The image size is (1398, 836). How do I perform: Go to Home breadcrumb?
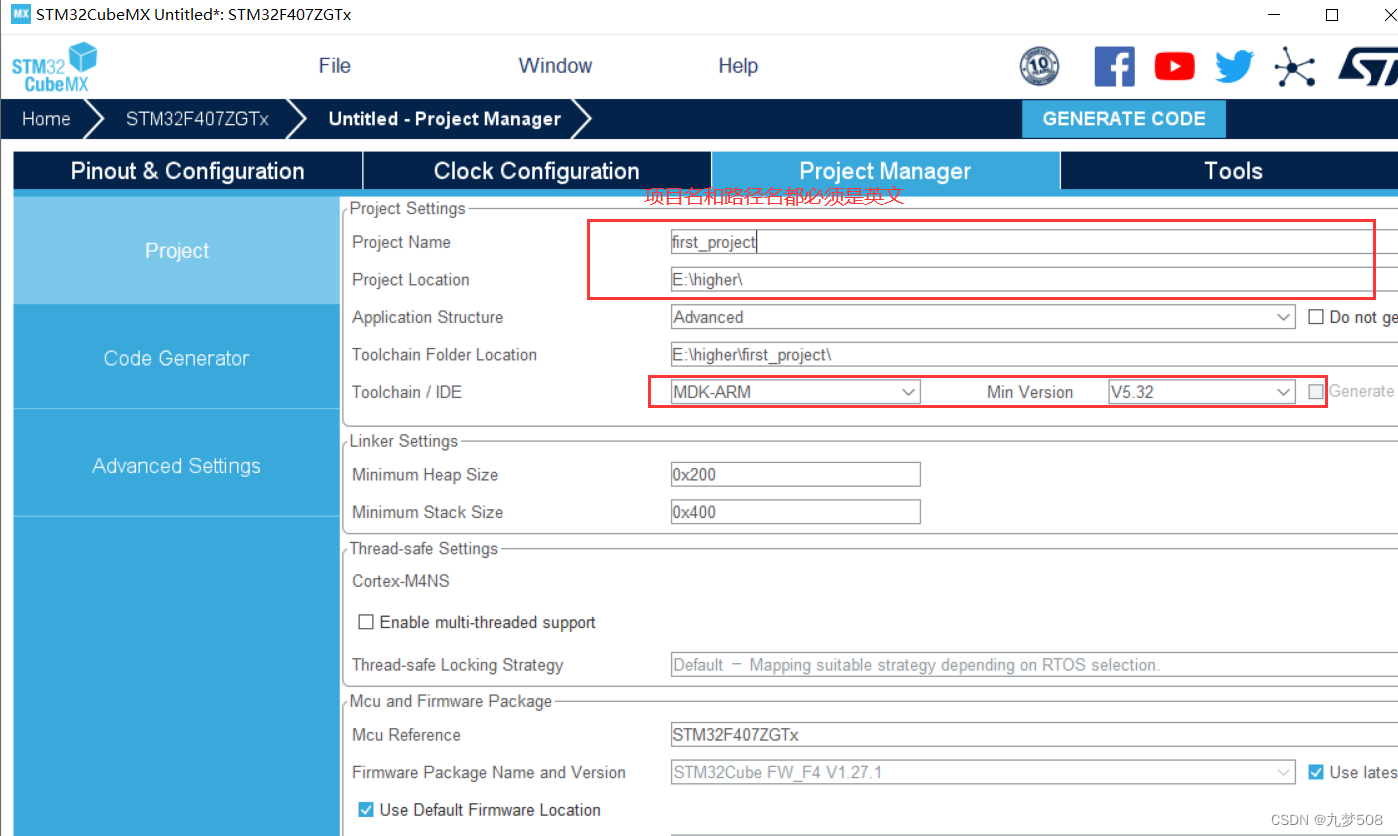46,119
